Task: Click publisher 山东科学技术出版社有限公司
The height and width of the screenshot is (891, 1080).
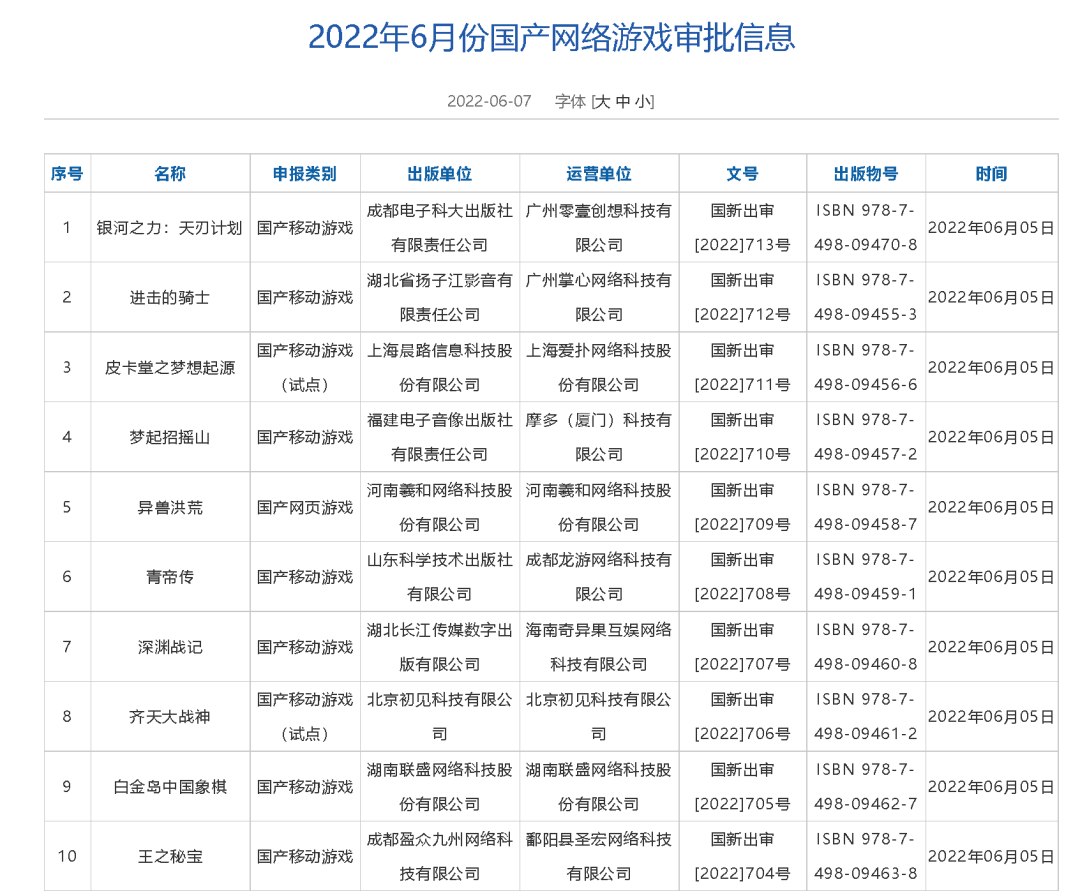Action: [439, 577]
